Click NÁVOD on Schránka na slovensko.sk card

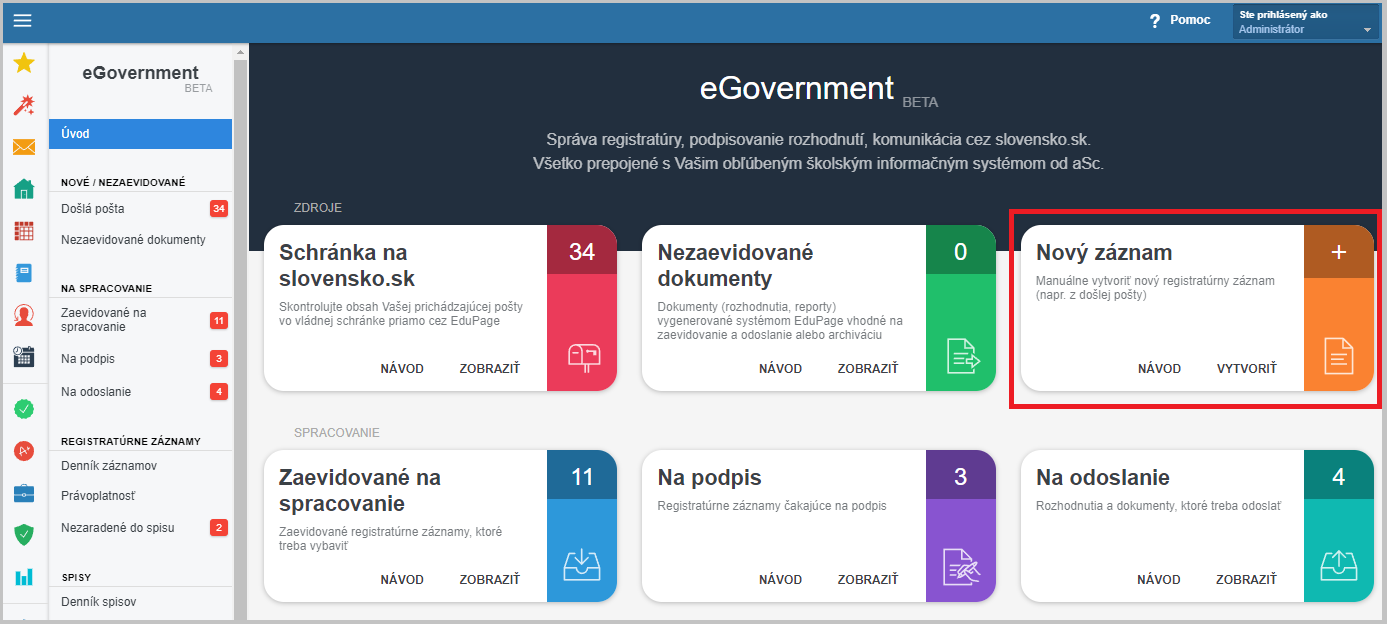click(402, 369)
